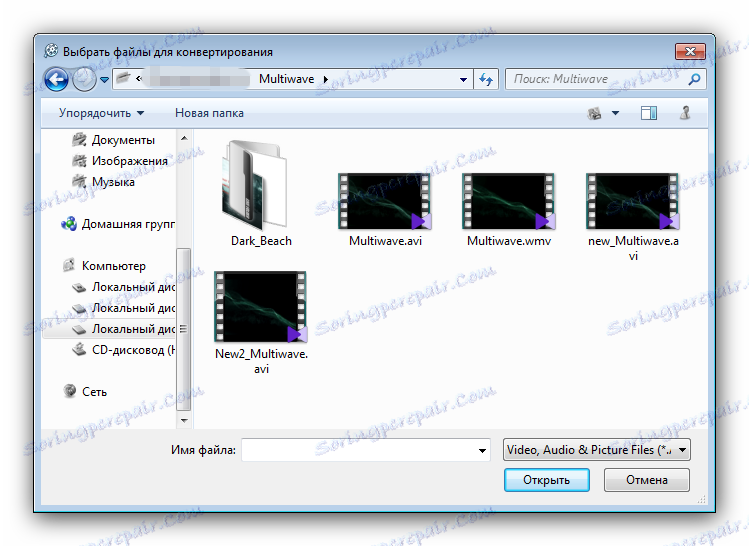Click the CD-дисковод drive icon

79,350
